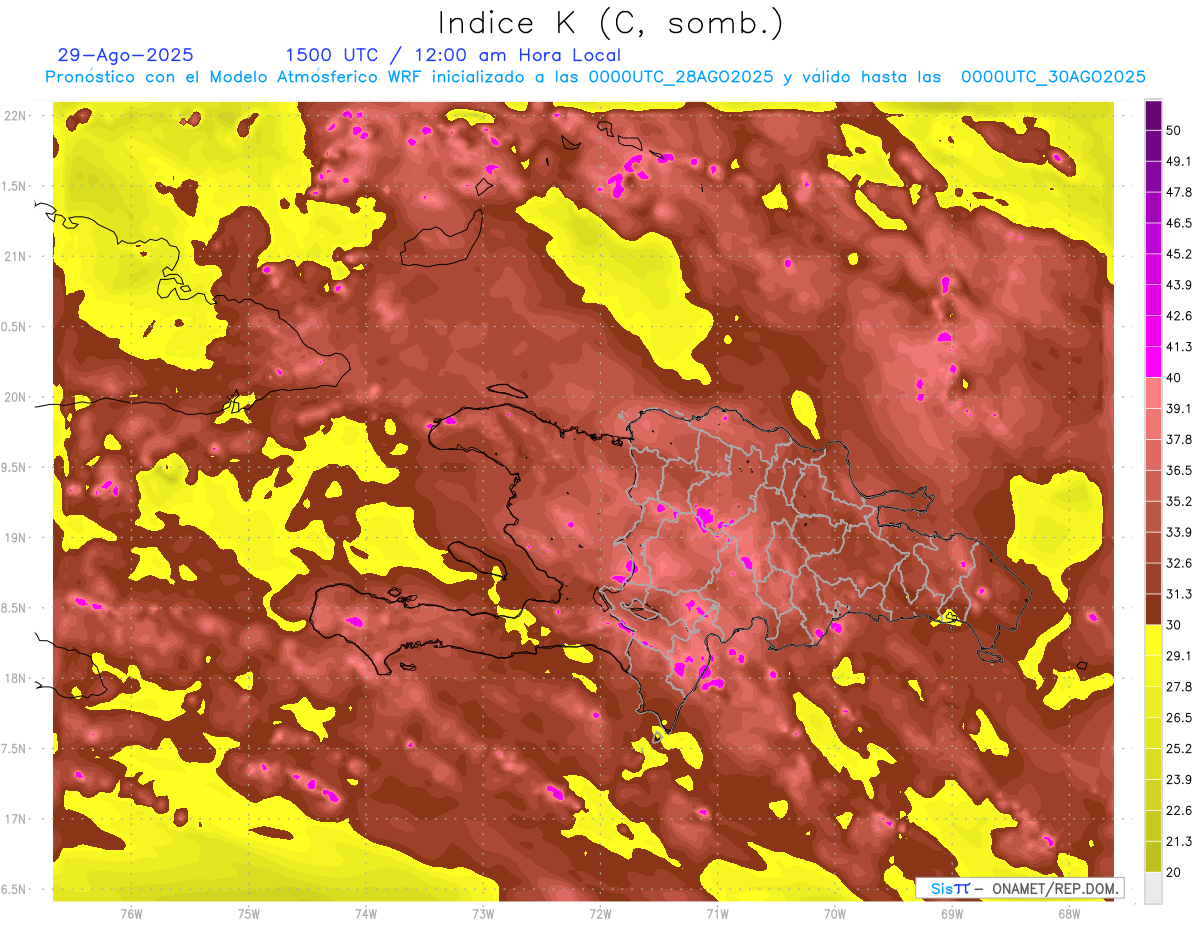Click the colorbar value 37.8
Image resolution: width=1200 pixels, height=927 pixels.
click(x=1178, y=439)
